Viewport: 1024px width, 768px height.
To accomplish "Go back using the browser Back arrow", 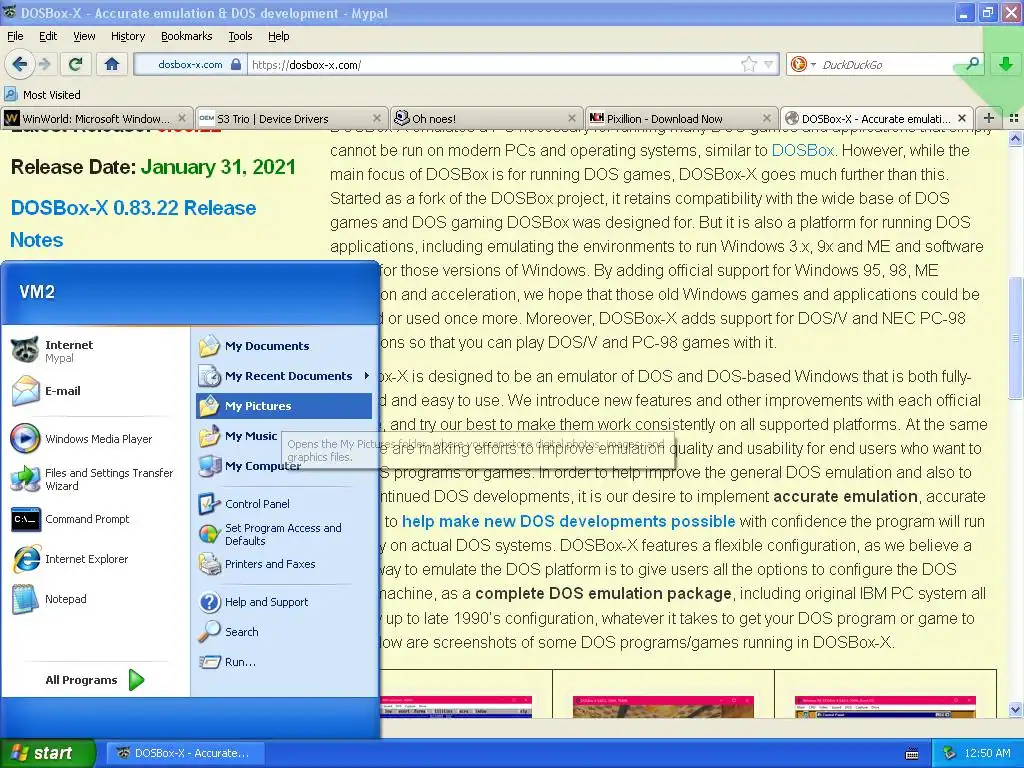I will [x=20, y=64].
